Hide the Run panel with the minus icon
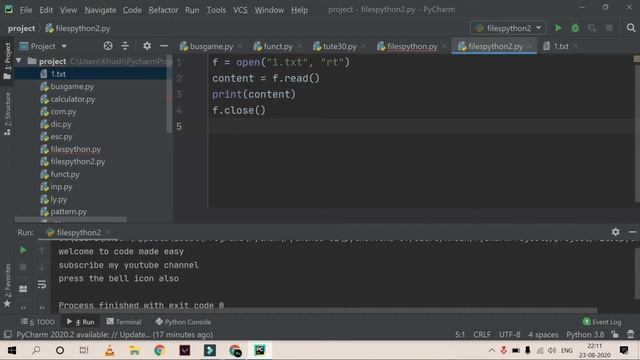 (632, 232)
